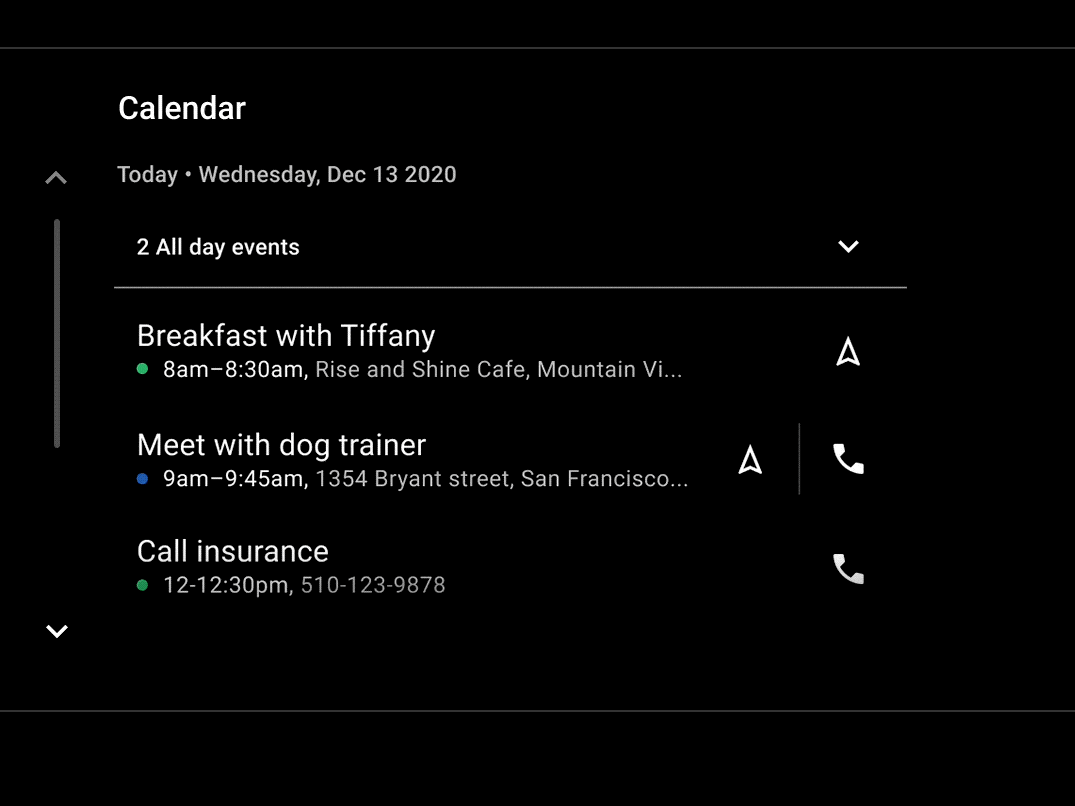Open the Breakfast with Tiffany event
This screenshot has width=1075, height=806.
(x=286, y=336)
